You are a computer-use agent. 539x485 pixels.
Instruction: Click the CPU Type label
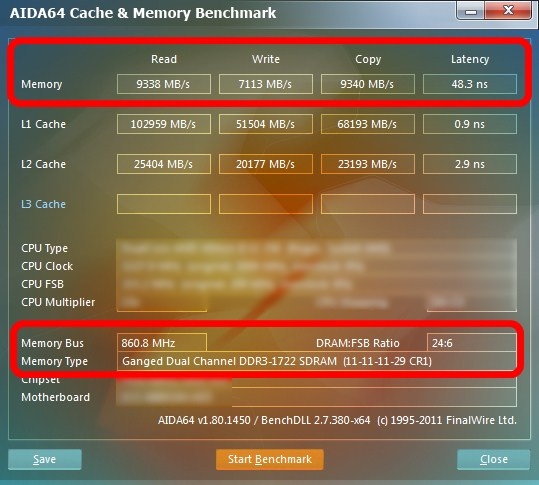(x=44, y=248)
